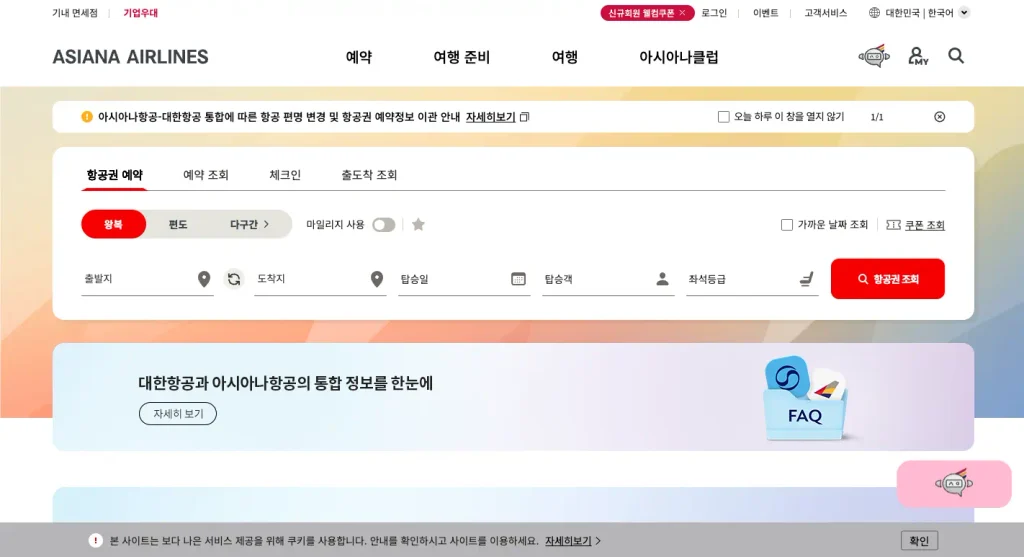Image resolution: width=1024 pixels, height=557 pixels.
Task: Open the 좌석등급 seat class selector
Action: (x=752, y=279)
